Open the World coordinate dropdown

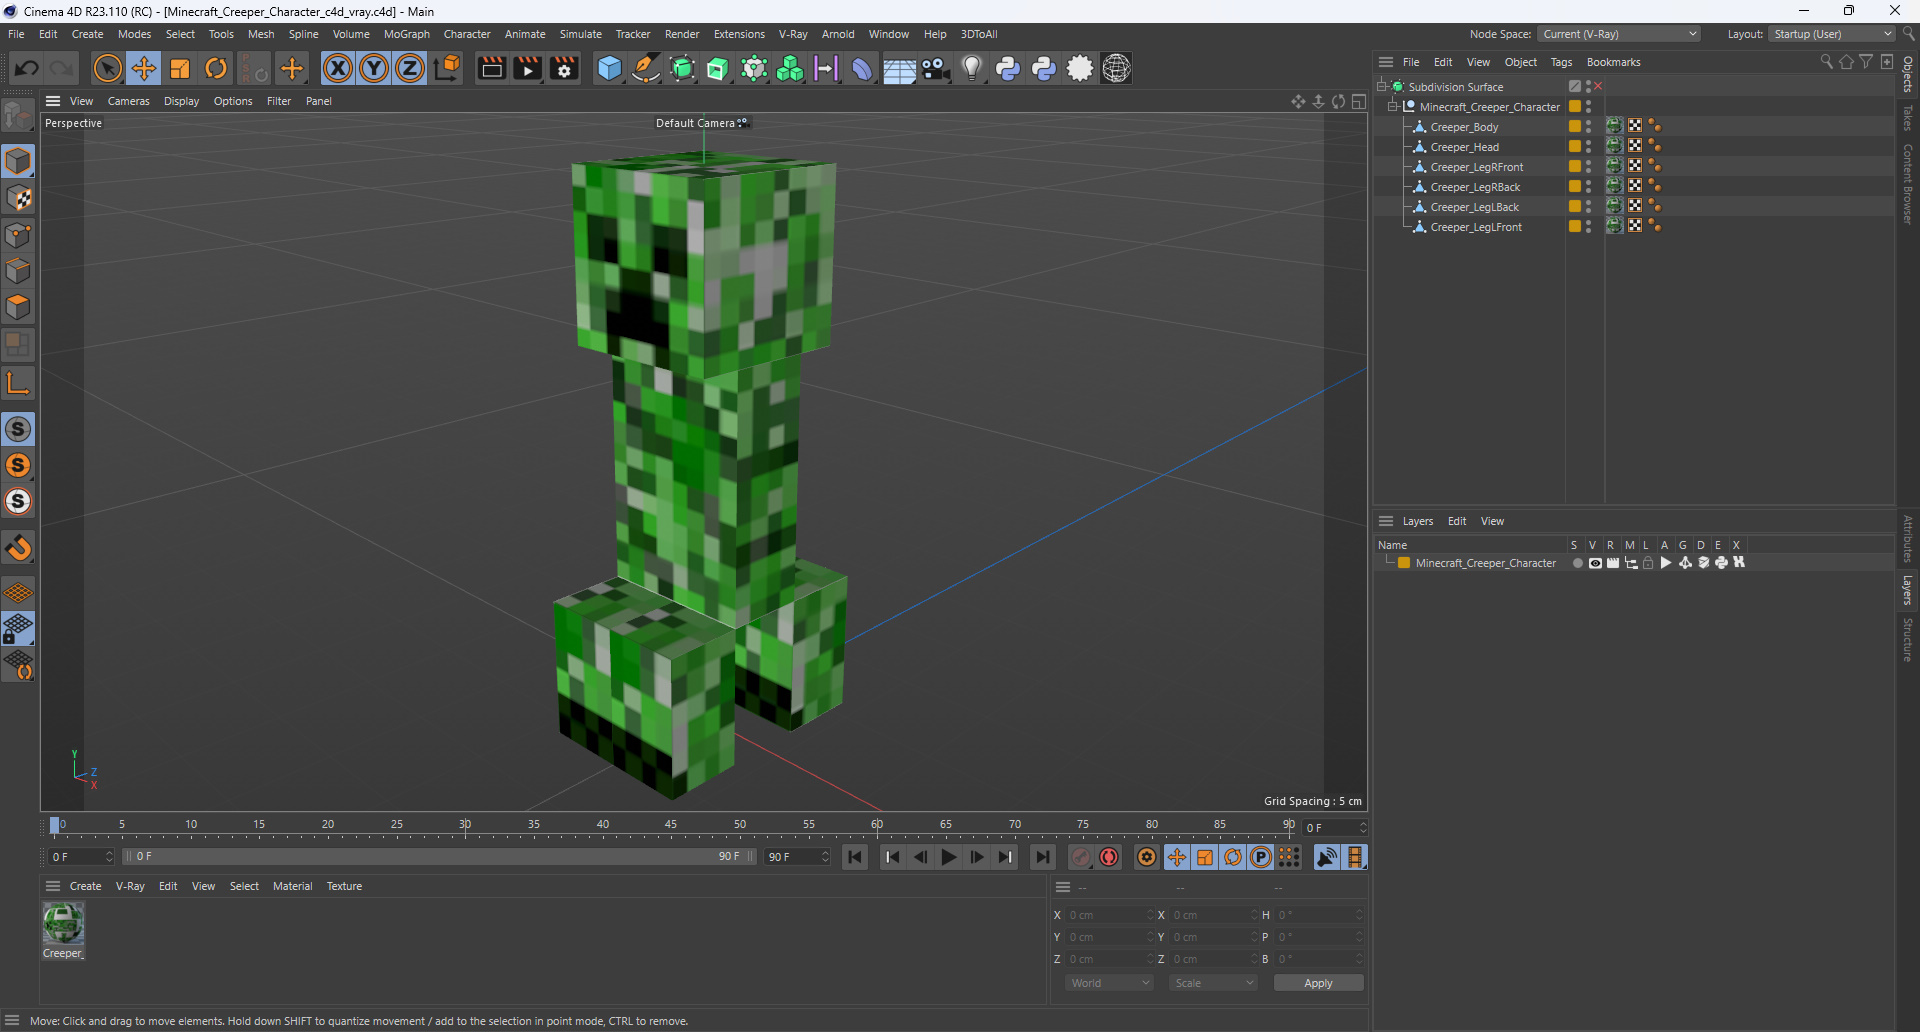click(1109, 983)
